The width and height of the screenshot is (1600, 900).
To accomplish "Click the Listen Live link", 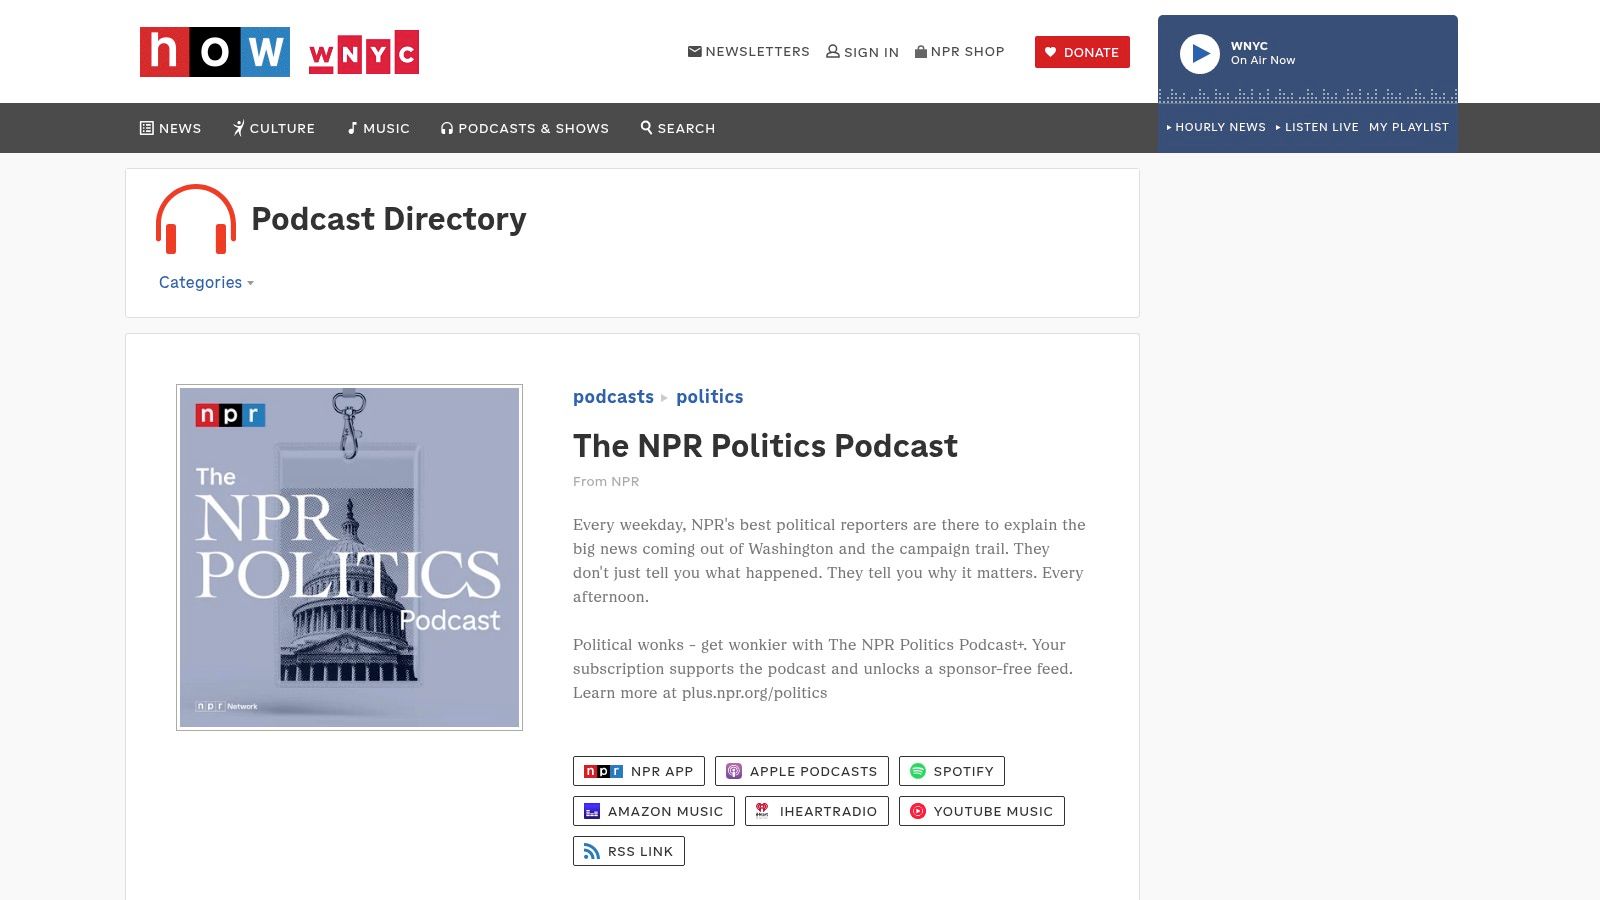I will [x=1317, y=127].
